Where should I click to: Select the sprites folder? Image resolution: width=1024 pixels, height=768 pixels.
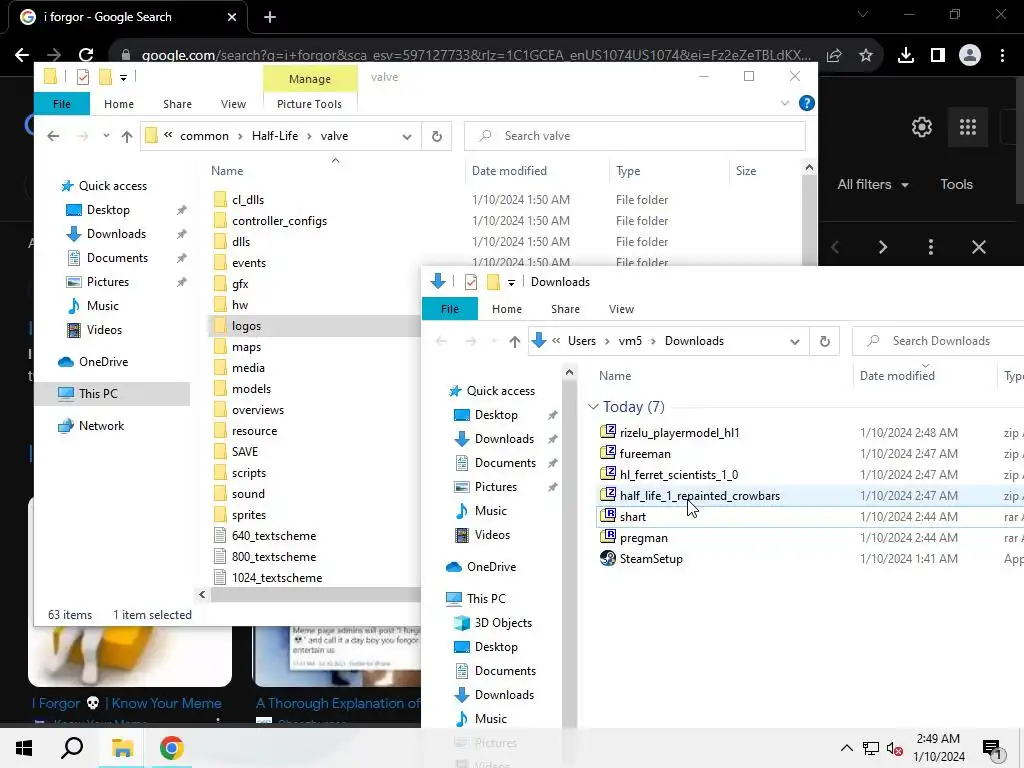249,515
